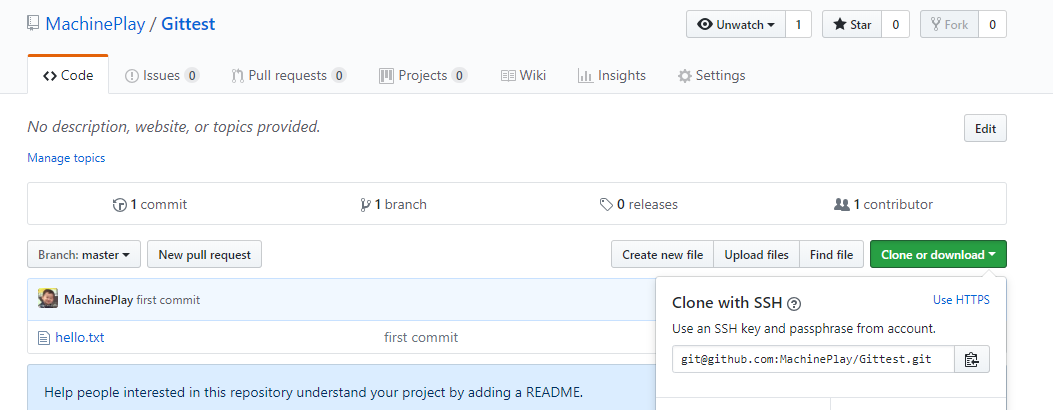1053x410 pixels.
Task: Click the code brackets icon on Code tab
Action: pos(50,76)
